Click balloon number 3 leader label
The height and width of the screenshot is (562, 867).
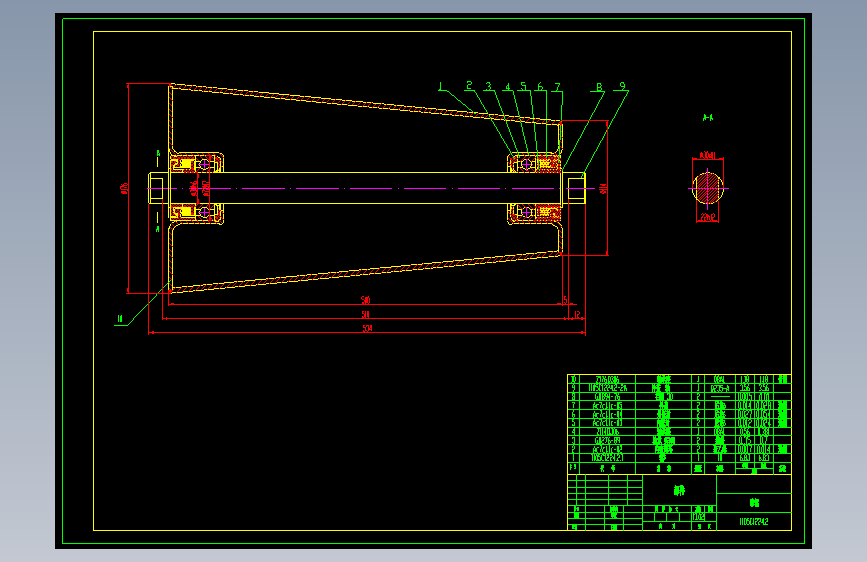[x=488, y=86]
